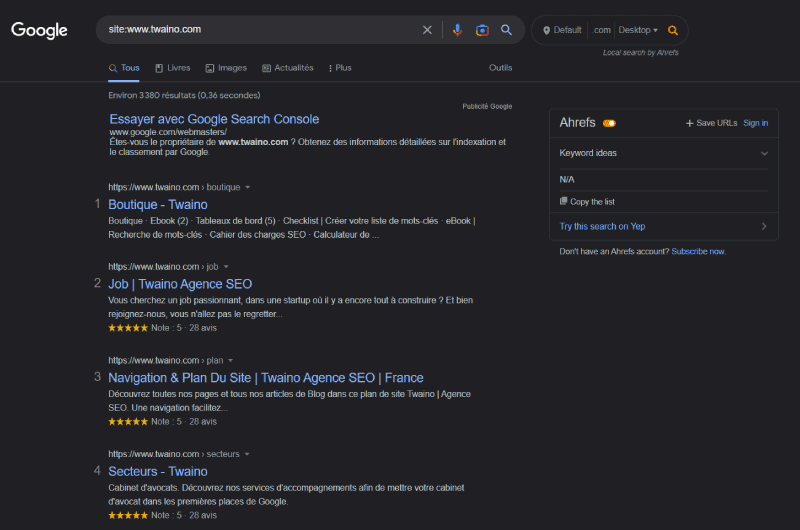800x530 pixels.
Task: Switch to the Images tab
Action: (x=226, y=68)
